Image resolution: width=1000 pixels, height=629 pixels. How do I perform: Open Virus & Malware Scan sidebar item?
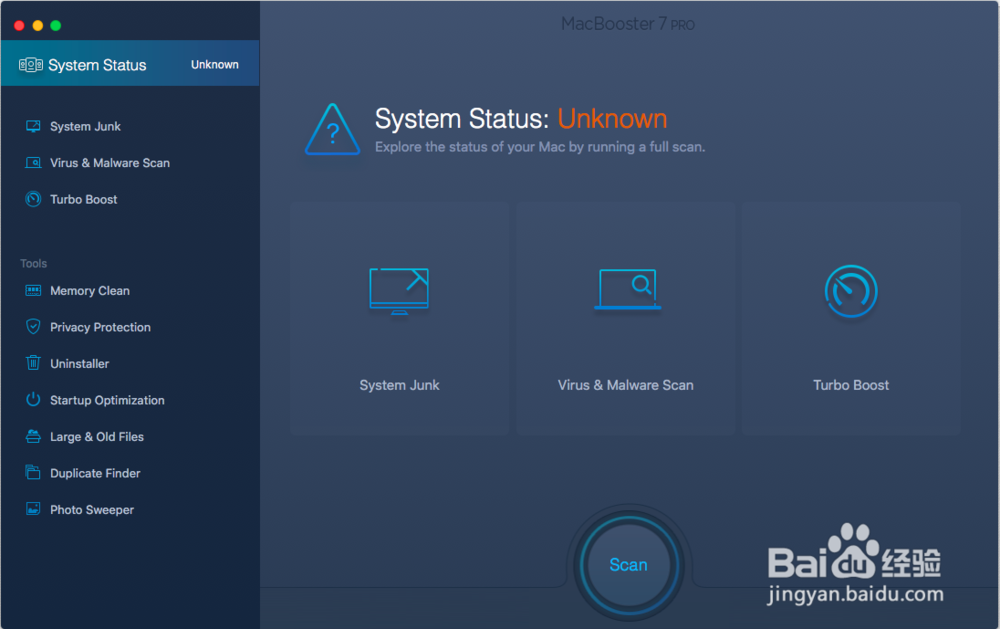point(110,163)
